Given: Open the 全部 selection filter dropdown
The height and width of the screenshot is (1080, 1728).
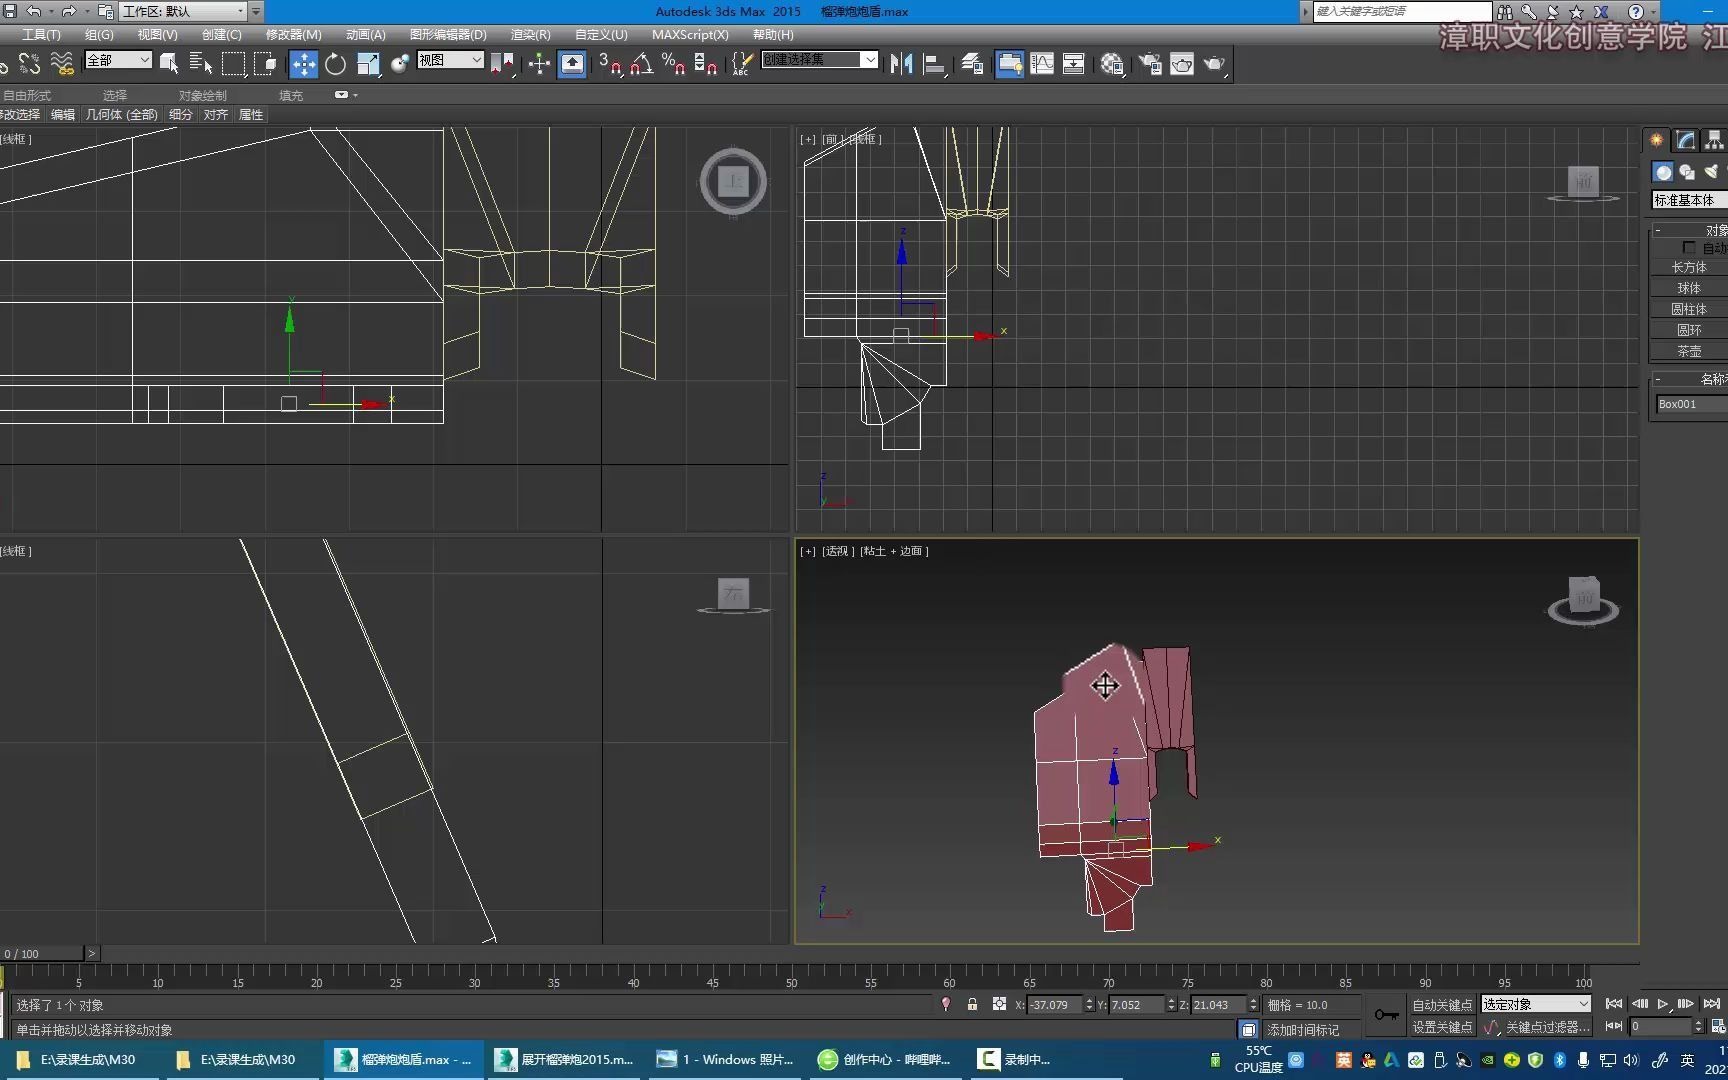Looking at the screenshot, I should [118, 60].
